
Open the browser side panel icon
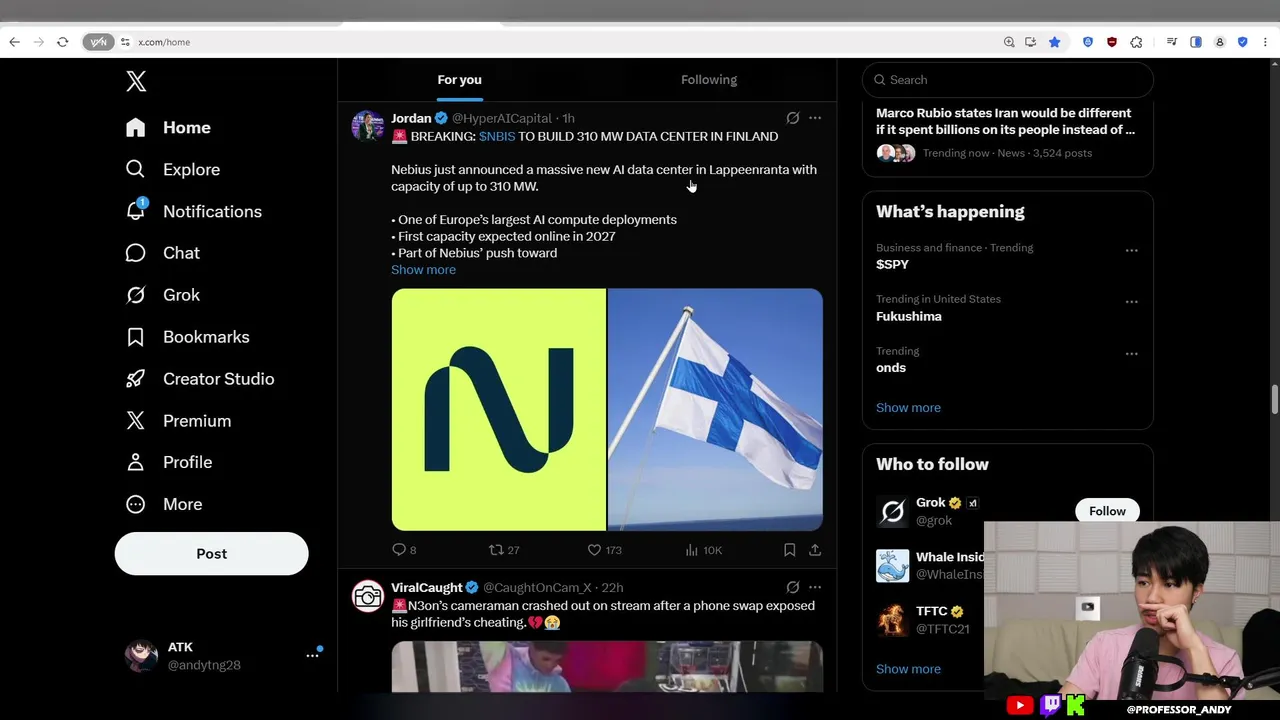pyautogui.click(x=1195, y=42)
